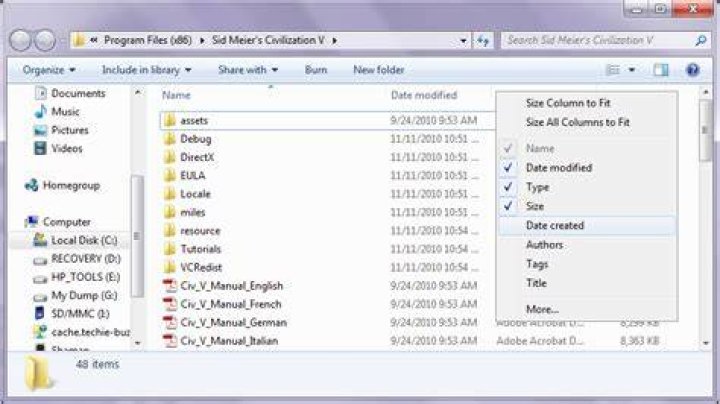Open view options dropdown arrow
The height and width of the screenshot is (404, 720).
click(631, 70)
